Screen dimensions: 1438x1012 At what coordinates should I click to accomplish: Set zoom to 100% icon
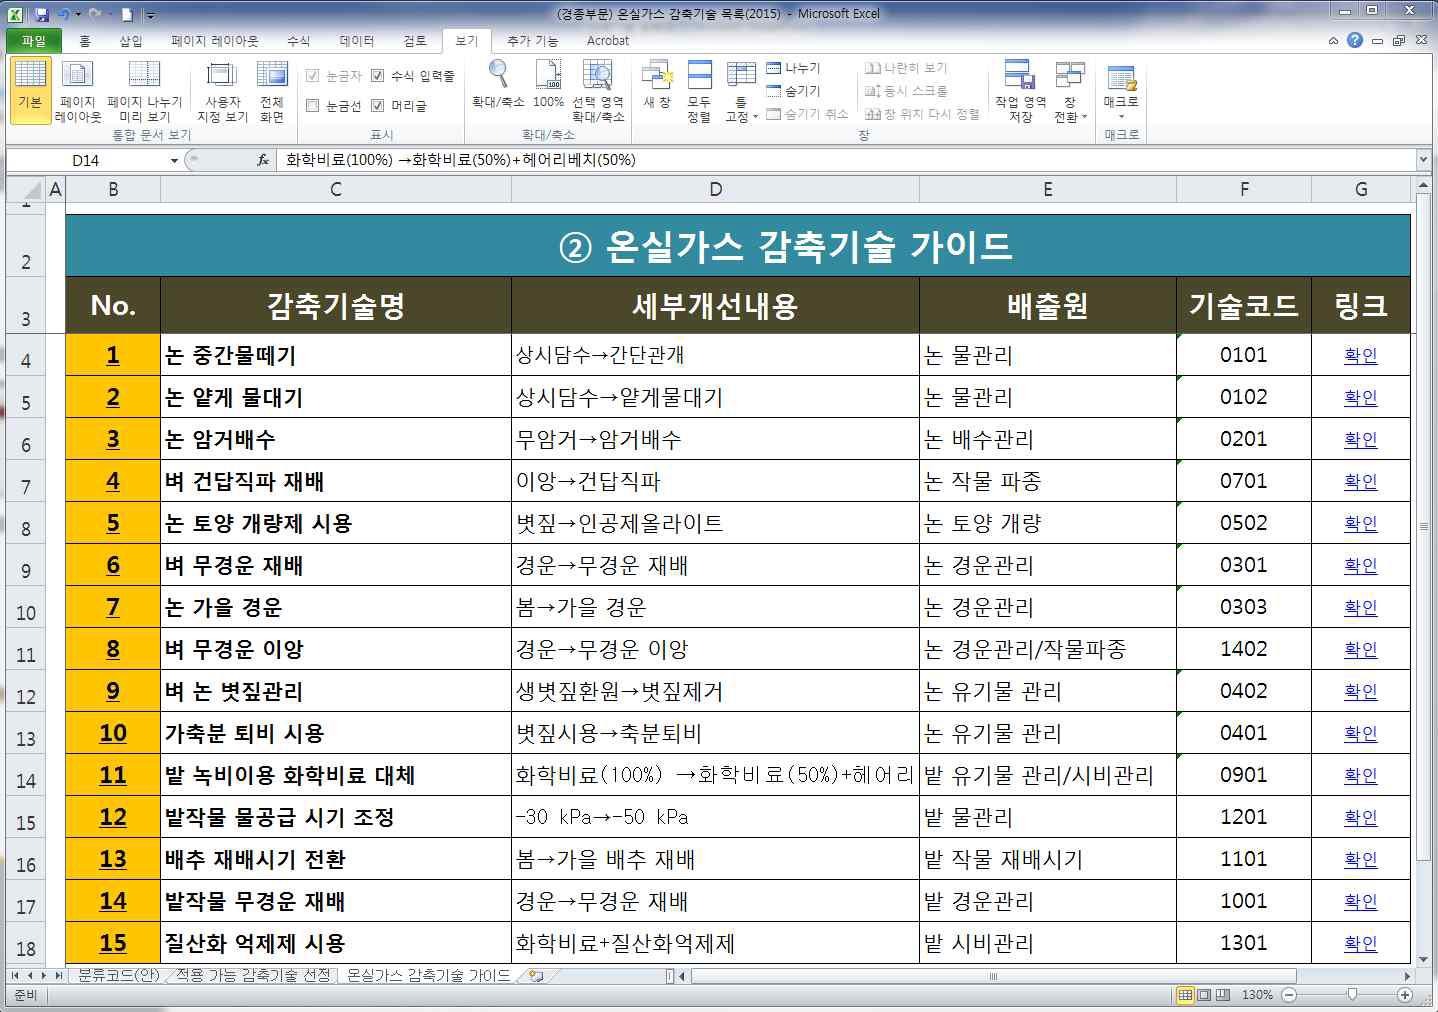coord(548,84)
